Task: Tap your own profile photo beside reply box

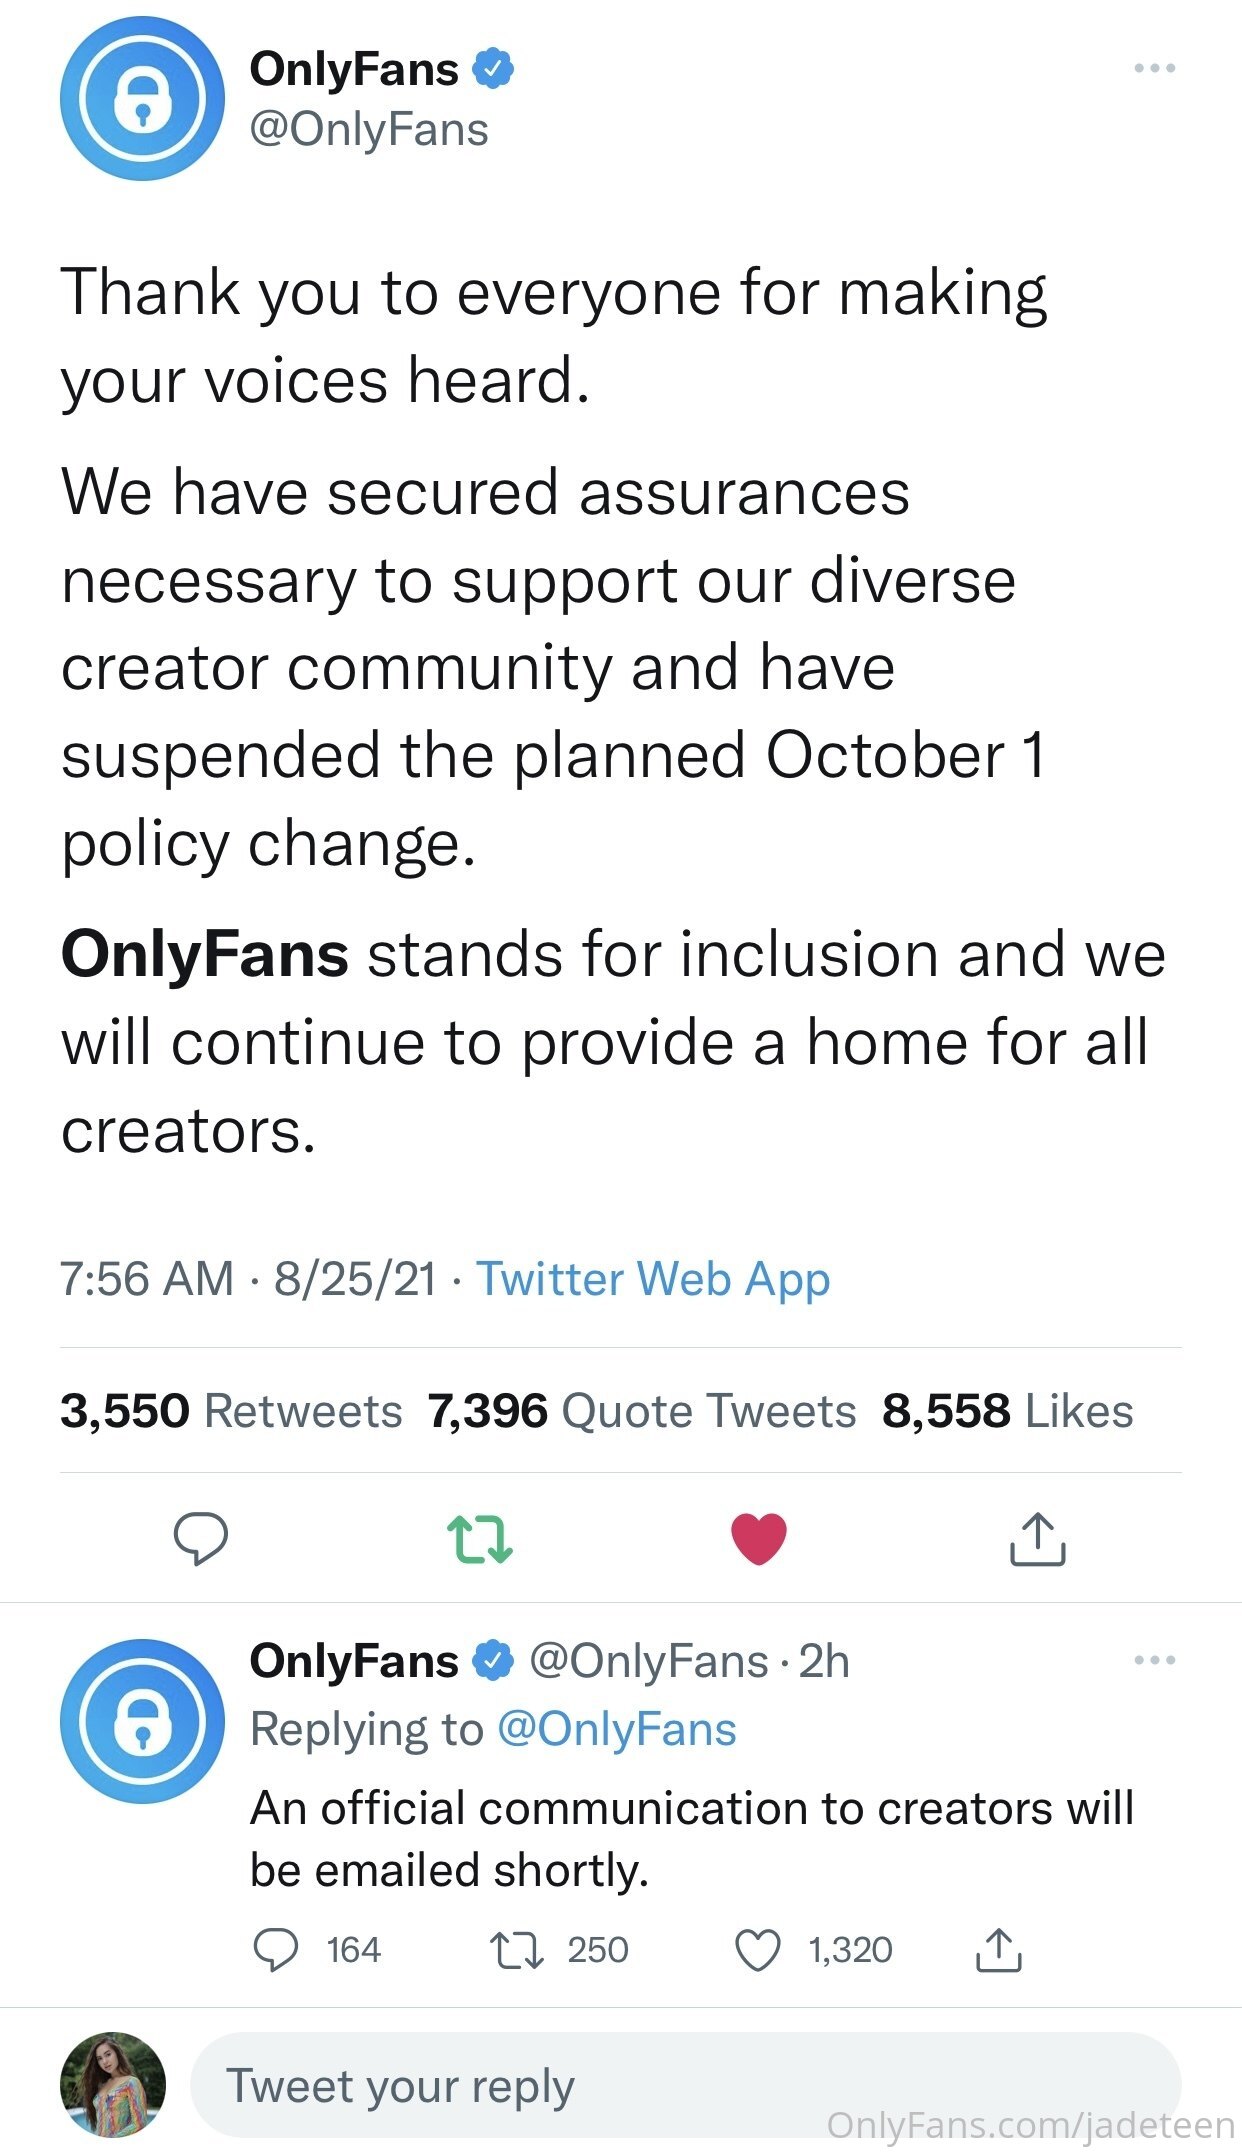Action: [x=113, y=2085]
